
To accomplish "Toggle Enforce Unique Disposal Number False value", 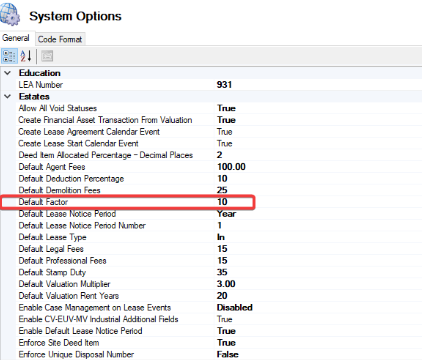I will click(x=227, y=355).
